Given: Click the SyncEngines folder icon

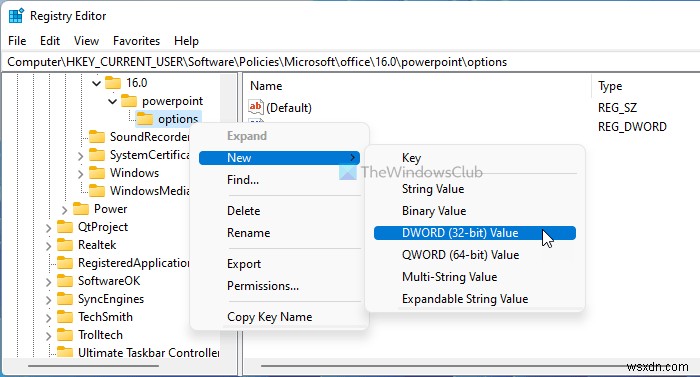Looking at the screenshot, I should [65, 299].
